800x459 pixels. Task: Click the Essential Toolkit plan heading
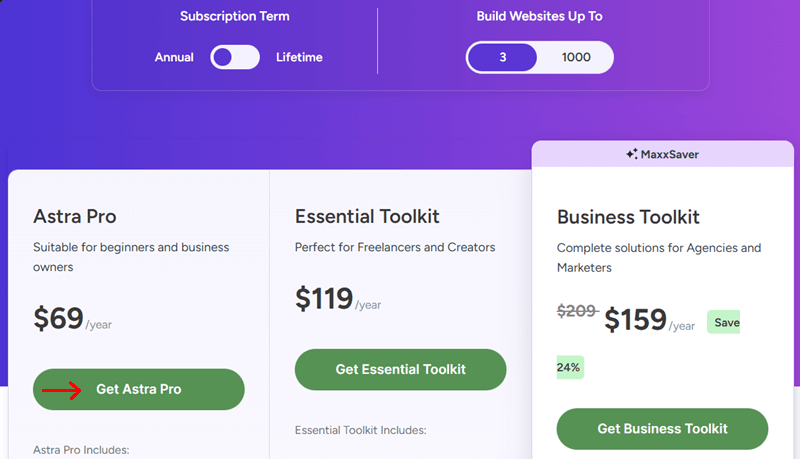tap(367, 216)
